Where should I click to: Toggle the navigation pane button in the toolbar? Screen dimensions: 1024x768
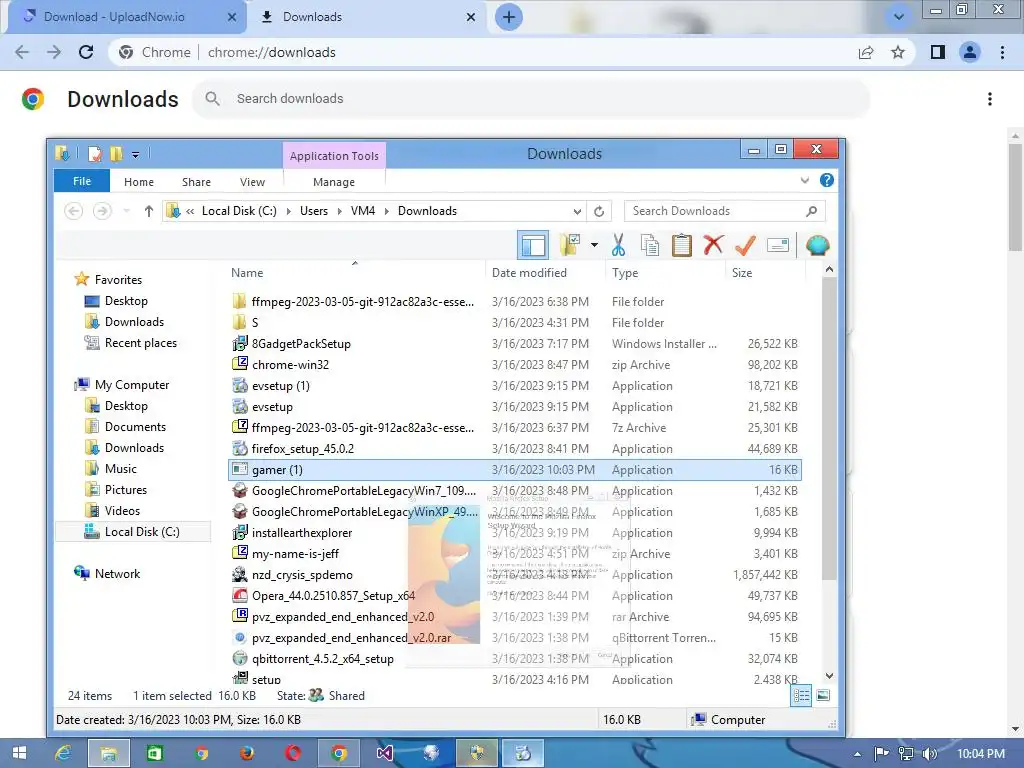click(533, 245)
